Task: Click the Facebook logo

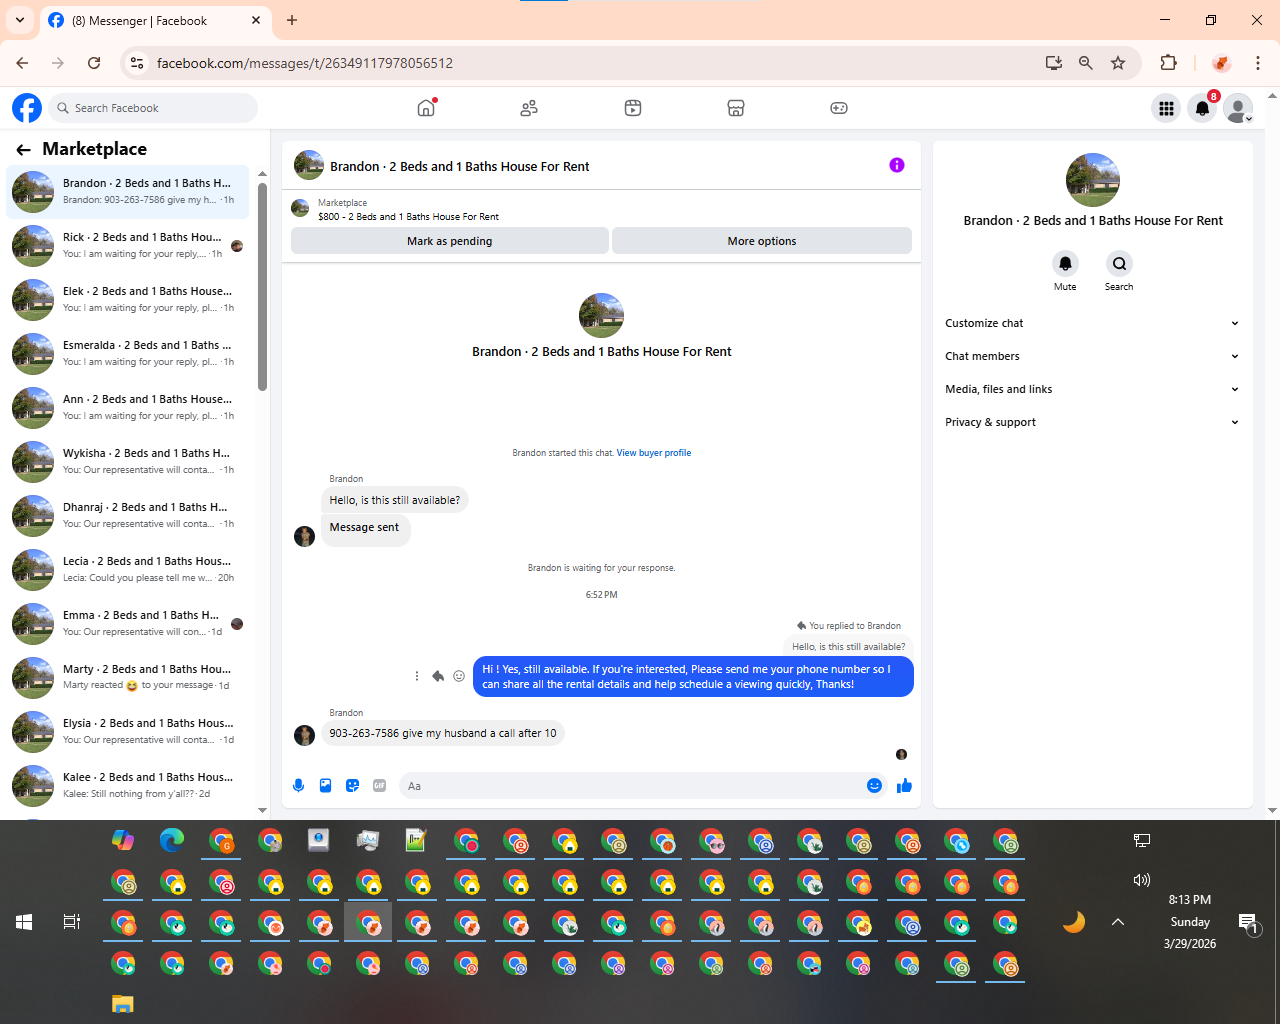Action: pos(27,108)
